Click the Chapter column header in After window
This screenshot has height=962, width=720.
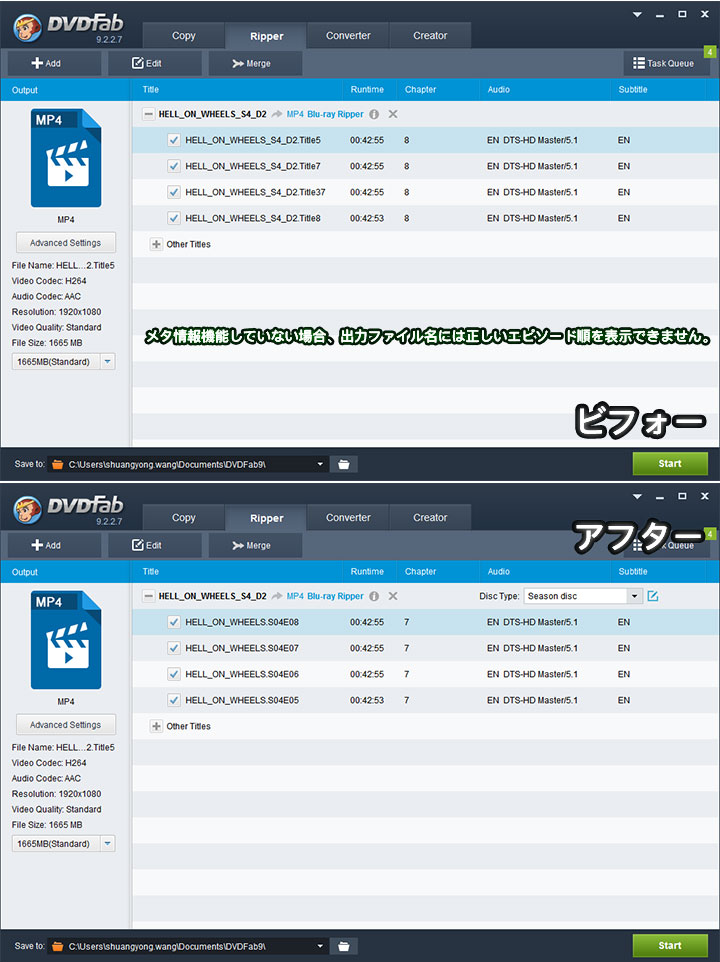point(420,572)
